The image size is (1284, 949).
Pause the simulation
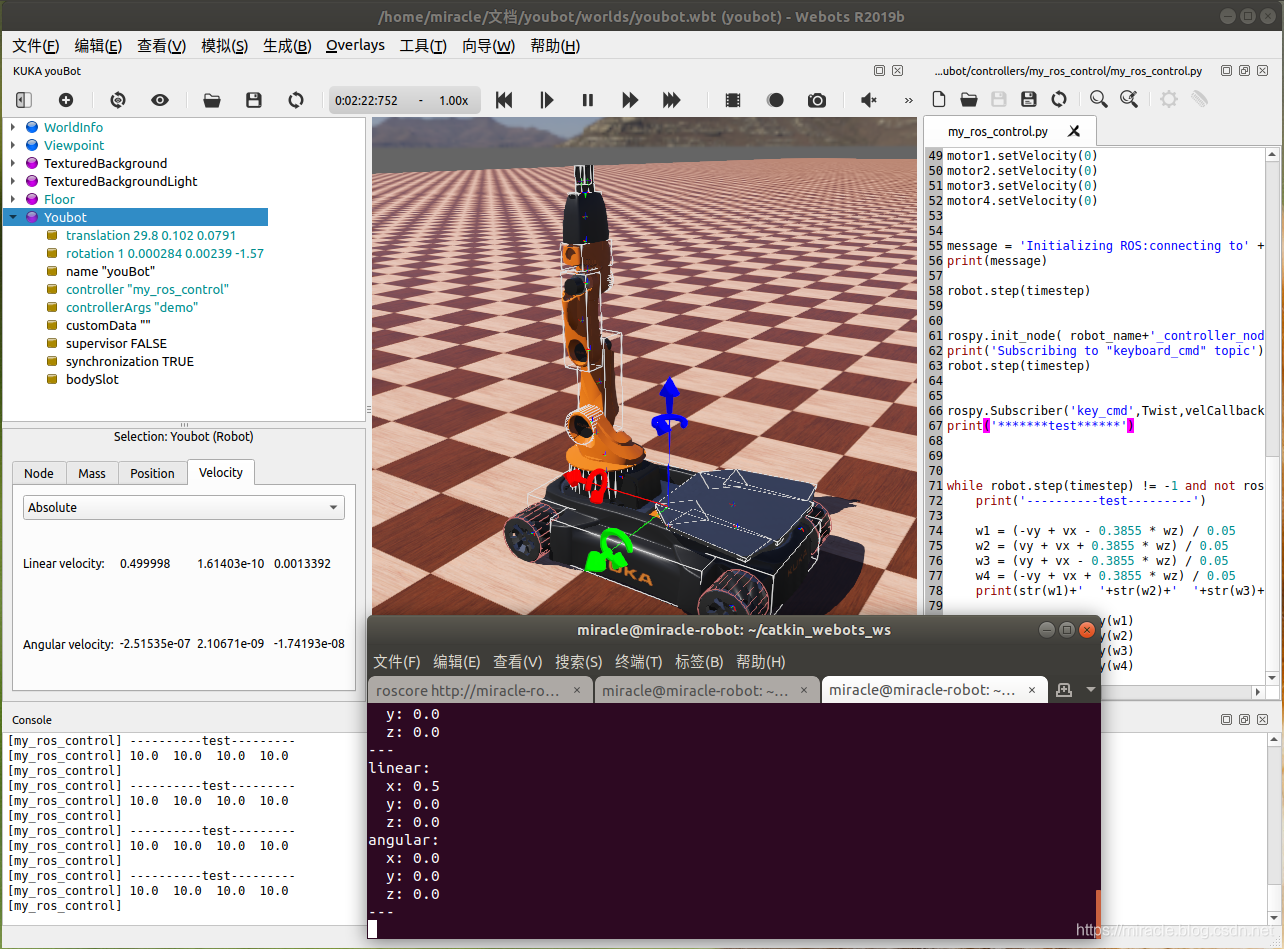pyautogui.click(x=588, y=100)
